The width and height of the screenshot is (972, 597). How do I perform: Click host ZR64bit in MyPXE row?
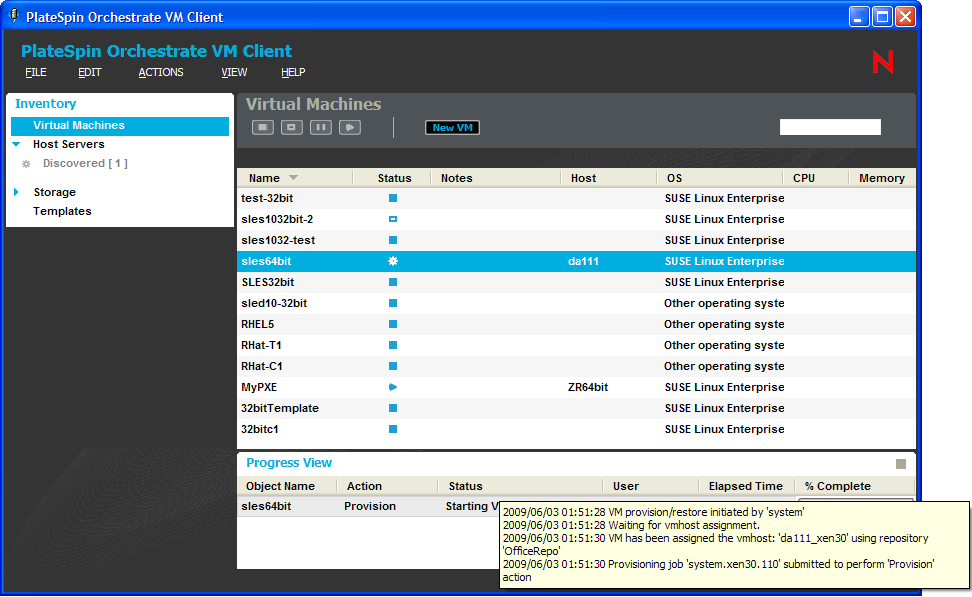pos(588,388)
